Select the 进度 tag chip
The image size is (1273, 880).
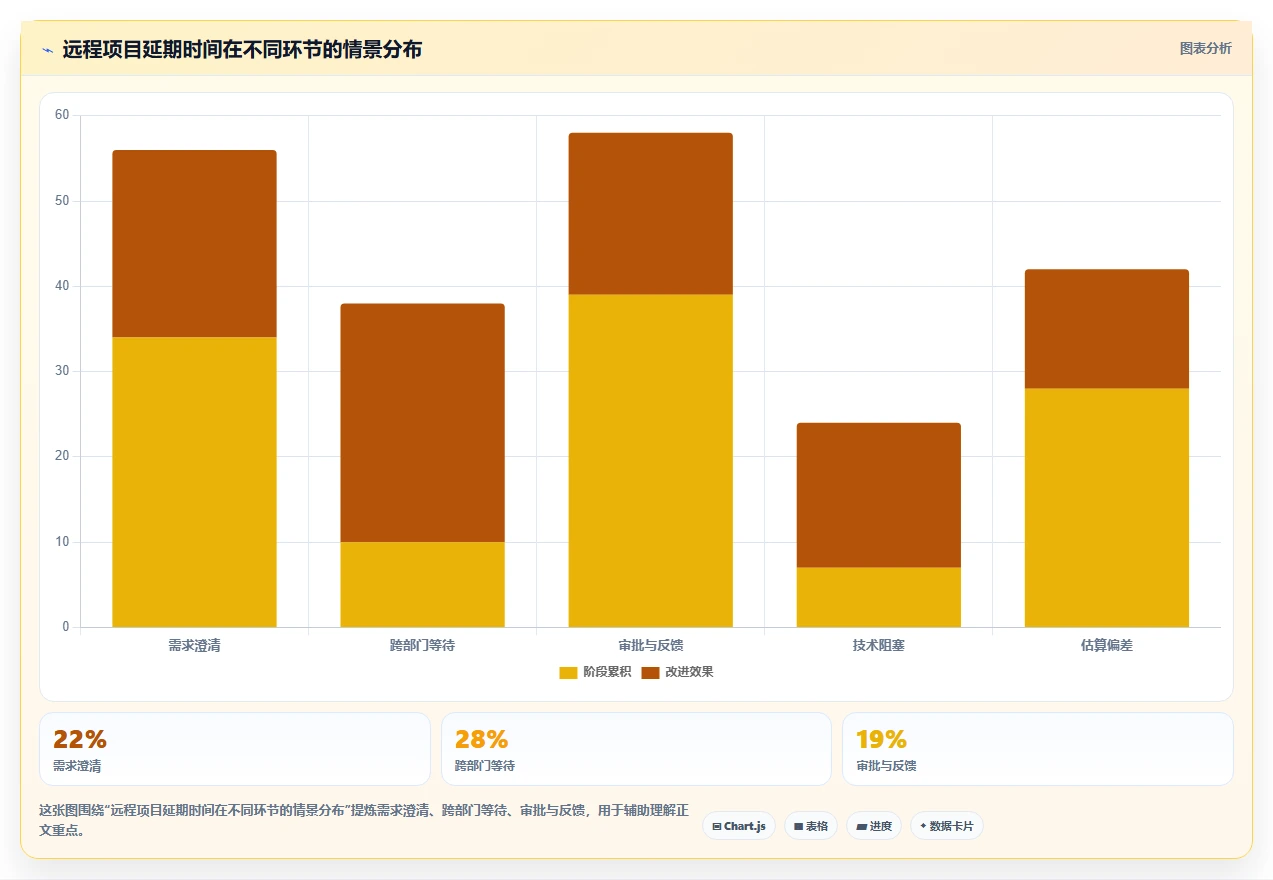pos(874,826)
